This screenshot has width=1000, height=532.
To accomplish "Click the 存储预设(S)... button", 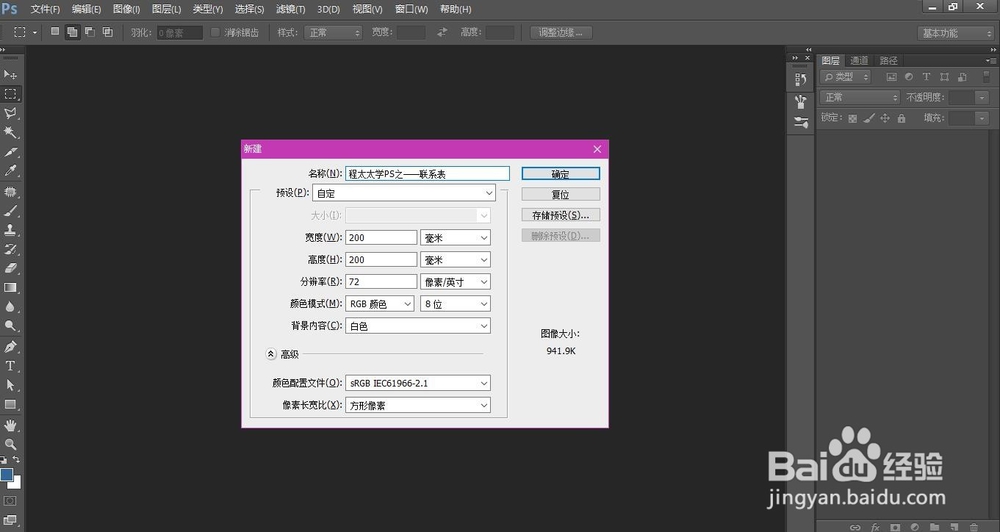I will pyautogui.click(x=561, y=215).
